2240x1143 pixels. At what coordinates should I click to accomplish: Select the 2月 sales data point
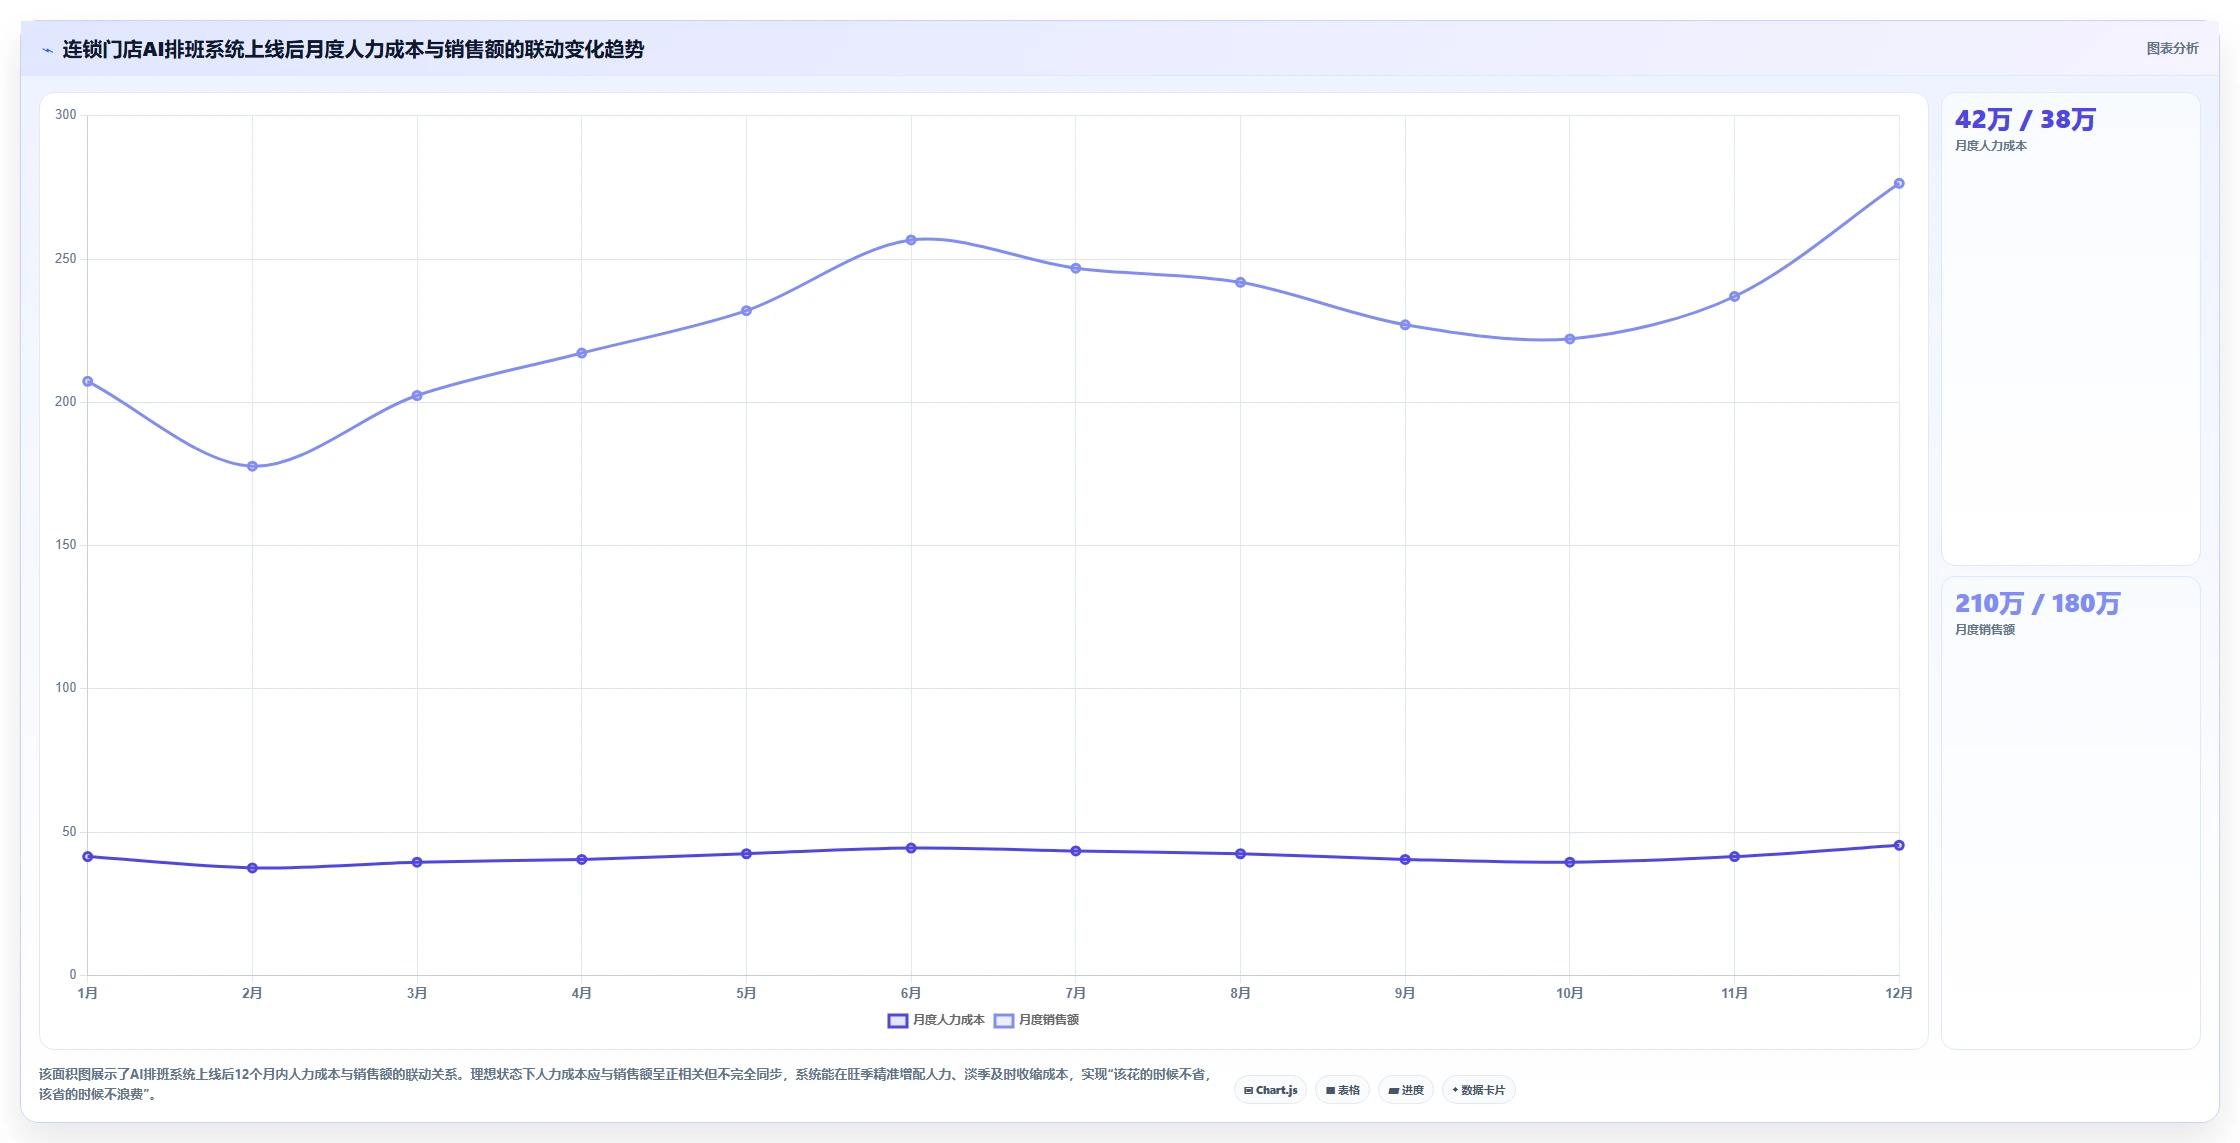[x=252, y=466]
